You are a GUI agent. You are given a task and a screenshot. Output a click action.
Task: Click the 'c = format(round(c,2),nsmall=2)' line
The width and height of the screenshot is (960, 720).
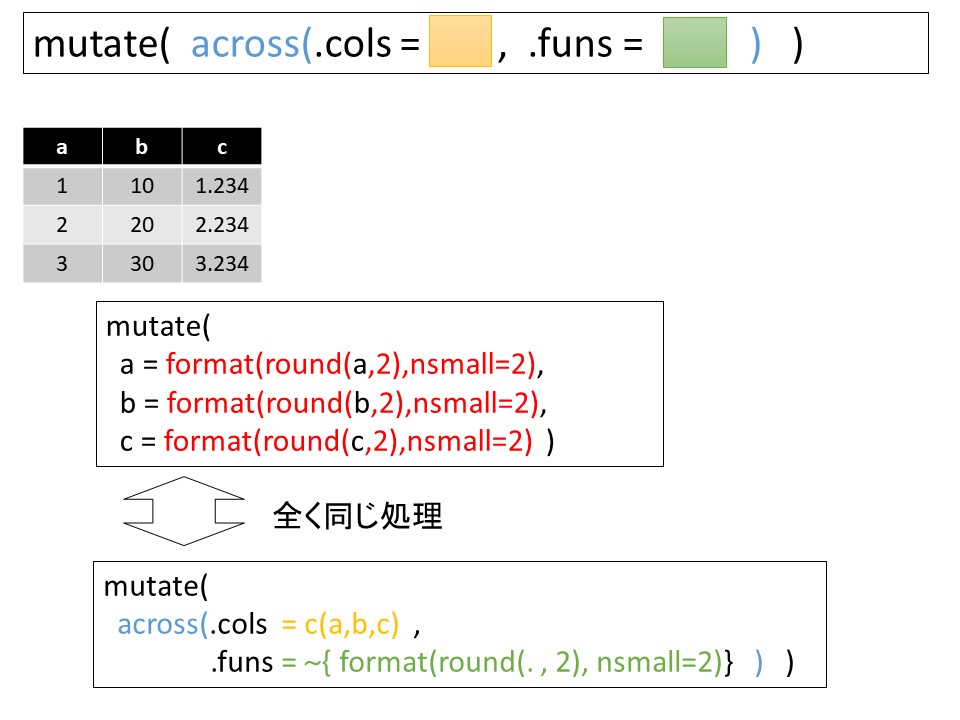[x=336, y=441]
